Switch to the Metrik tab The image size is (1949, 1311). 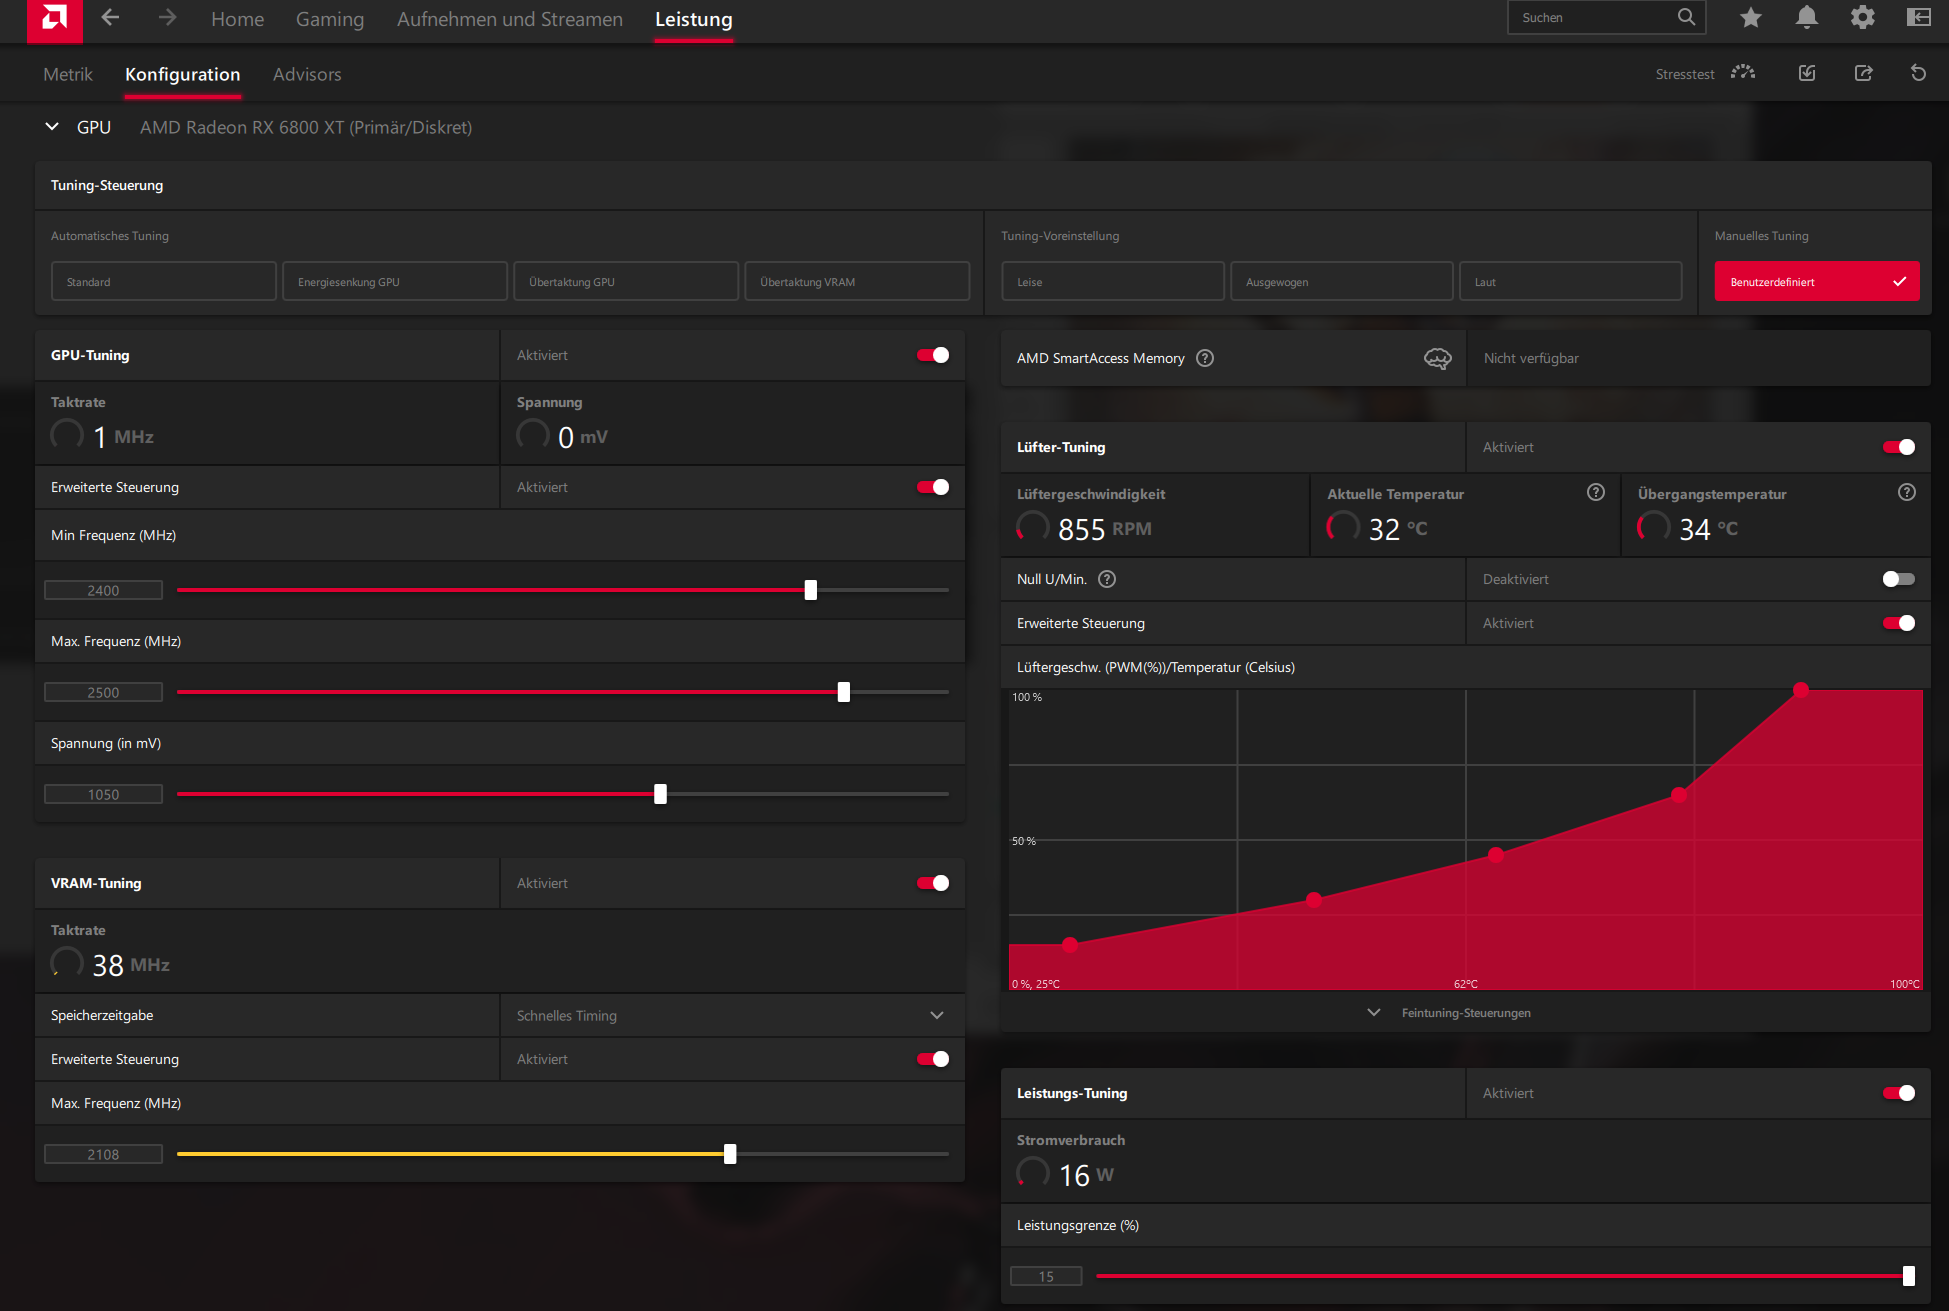[x=68, y=74]
